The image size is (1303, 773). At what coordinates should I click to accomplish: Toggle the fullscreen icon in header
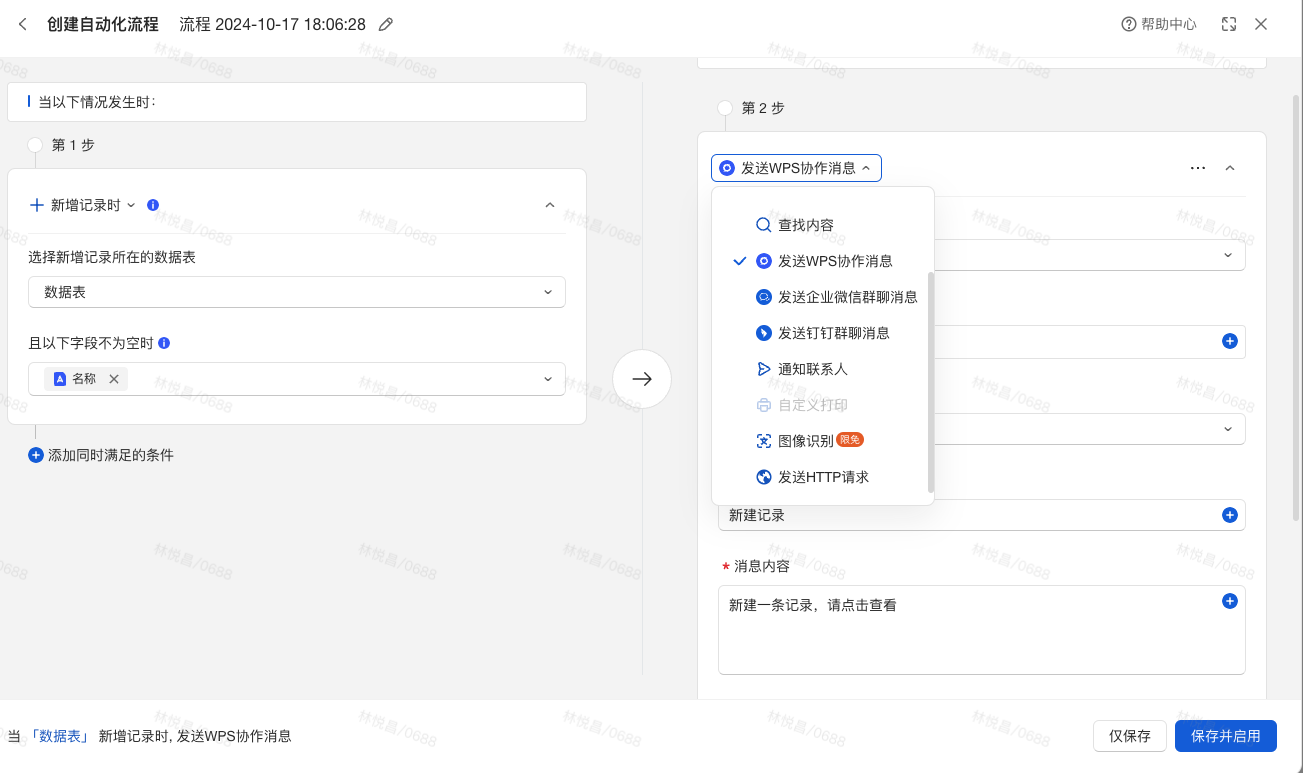pyautogui.click(x=1229, y=24)
